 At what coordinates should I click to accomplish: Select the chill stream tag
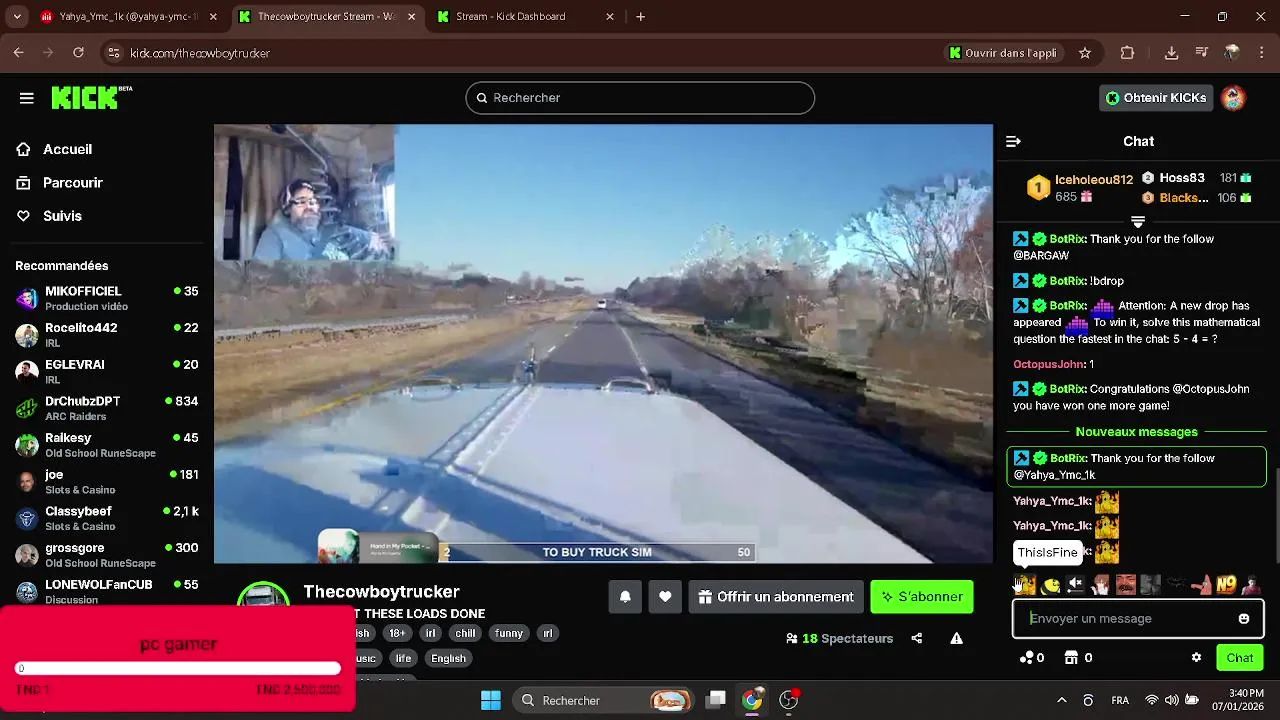(x=465, y=633)
